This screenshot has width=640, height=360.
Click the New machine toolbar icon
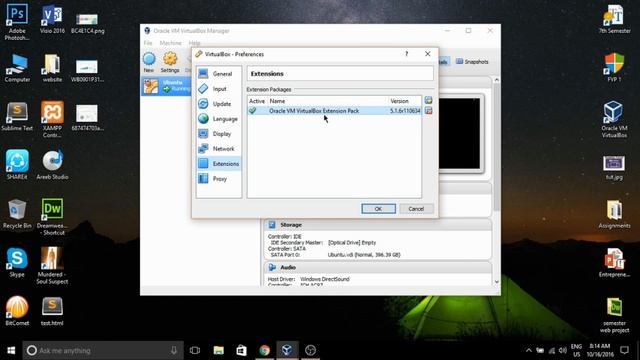pos(149,62)
